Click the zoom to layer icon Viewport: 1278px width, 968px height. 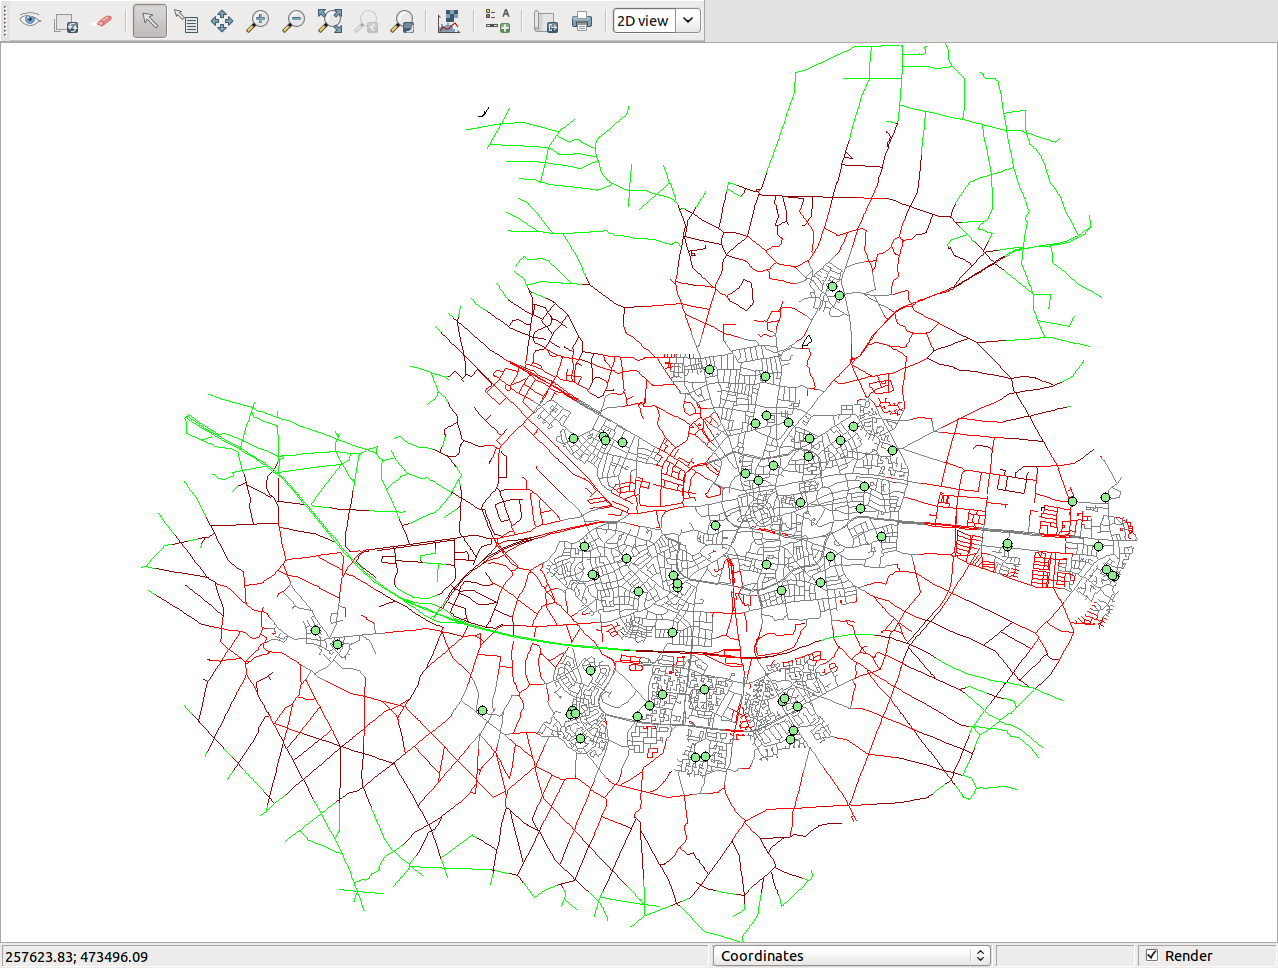tap(402, 21)
